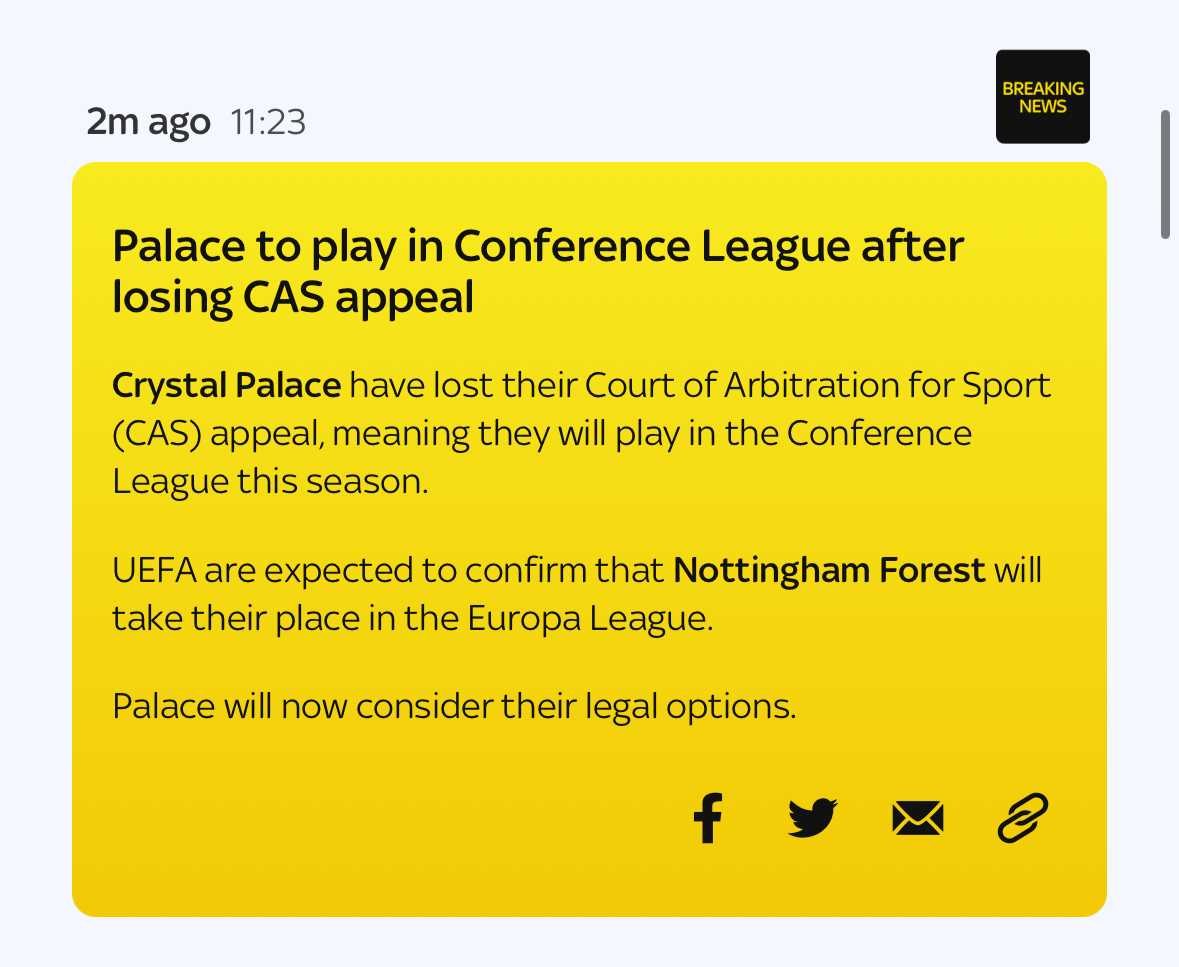Click the 'Europa League' text
This screenshot has width=1179, height=967.
pos(590,619)
